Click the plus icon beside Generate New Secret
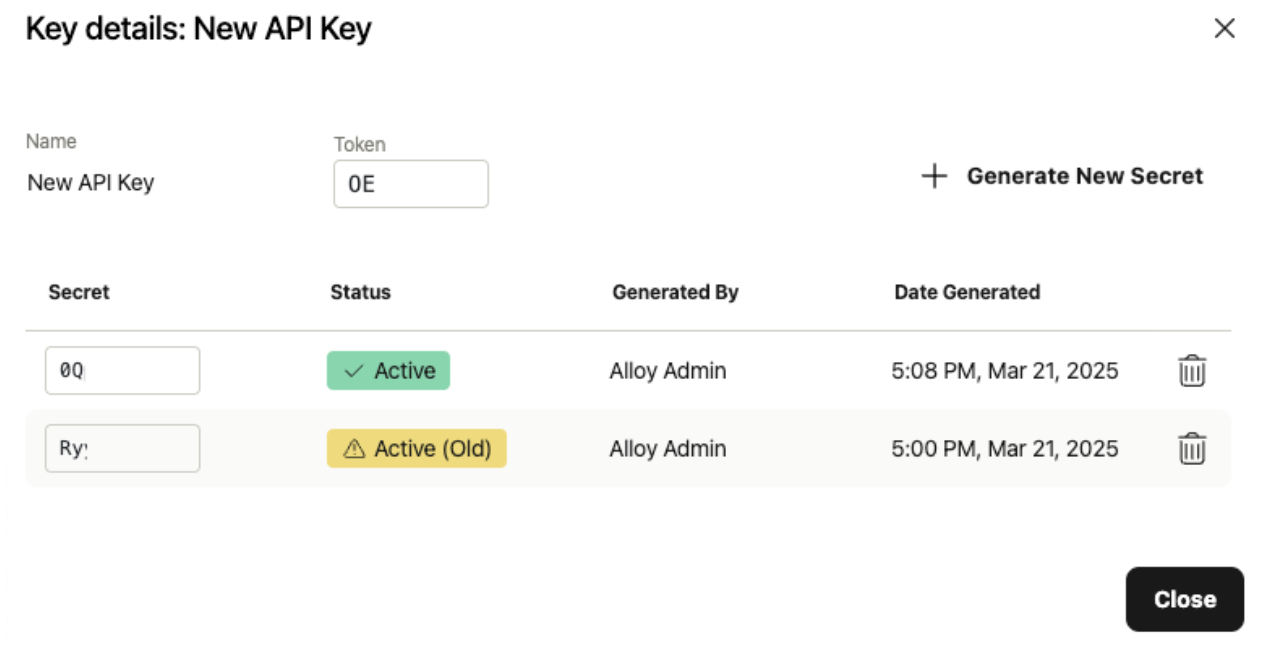This screenshot has width=1270, height=652. (x=933, y=177)
